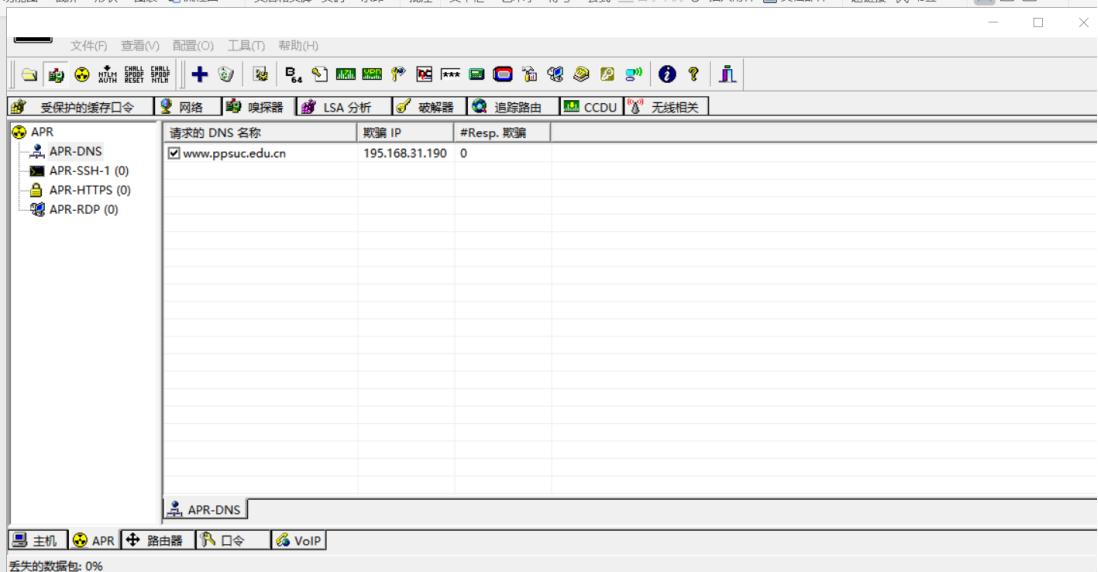Open the 帮助(H) menu
This screenshot has width=1098, height=572.
298,46
